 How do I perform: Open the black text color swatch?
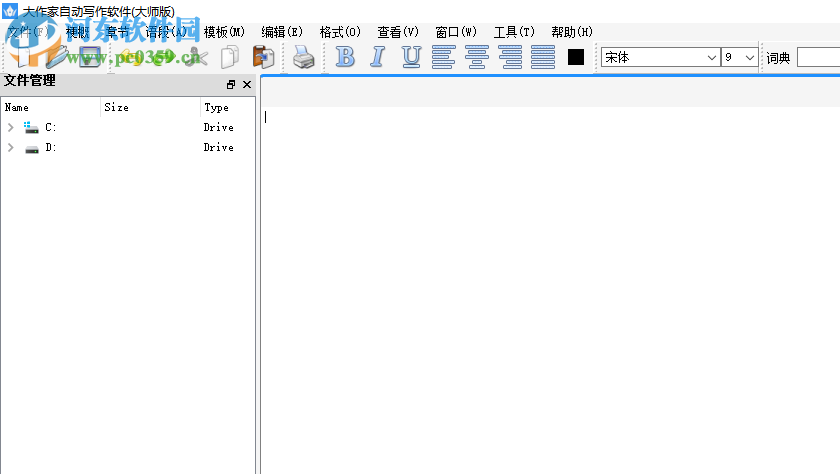coord(576,57)
